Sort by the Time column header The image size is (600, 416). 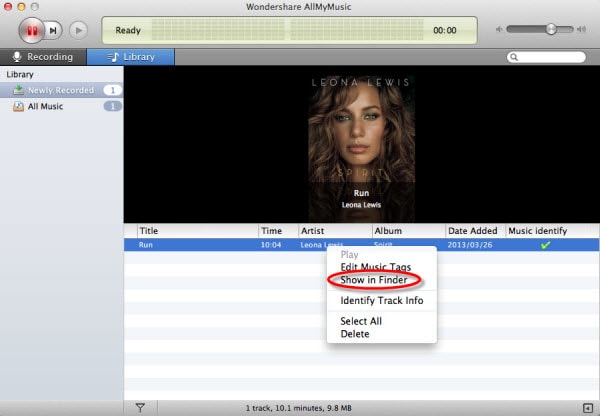[278, 231]
